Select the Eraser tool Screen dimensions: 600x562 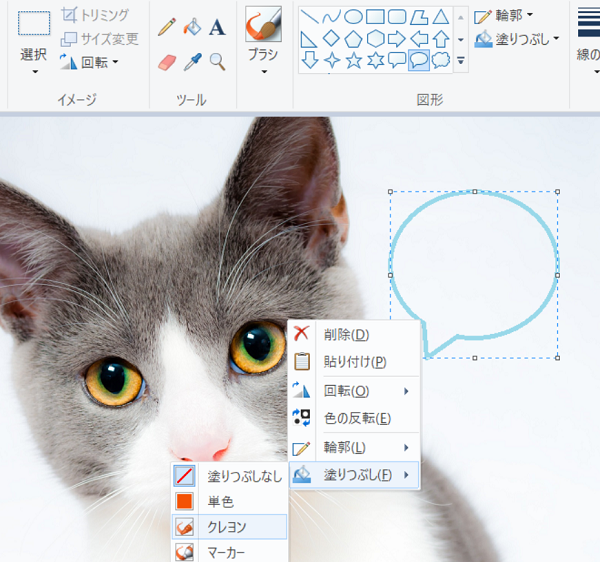(167, 62)
